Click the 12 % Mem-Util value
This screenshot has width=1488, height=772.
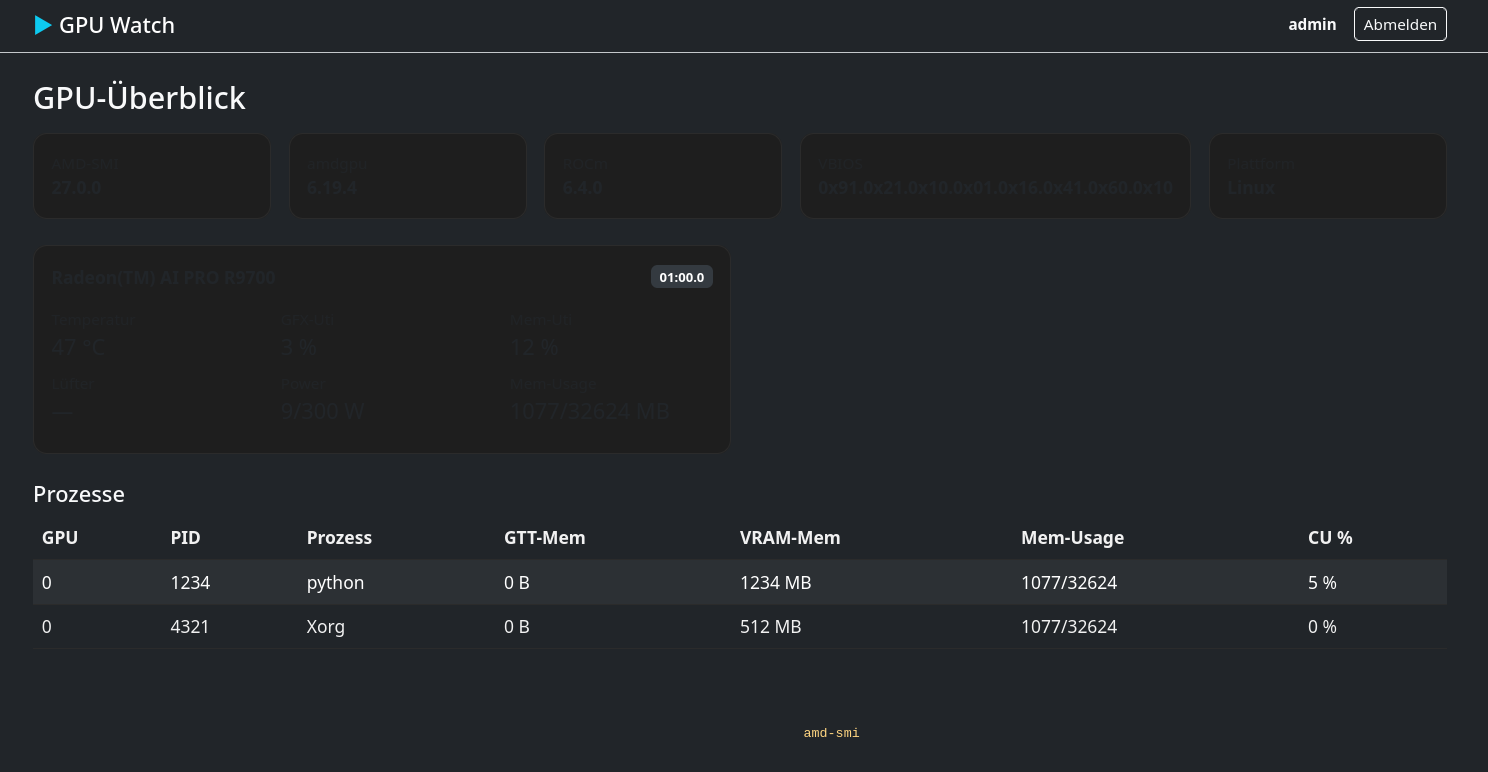tap(534, 347)
